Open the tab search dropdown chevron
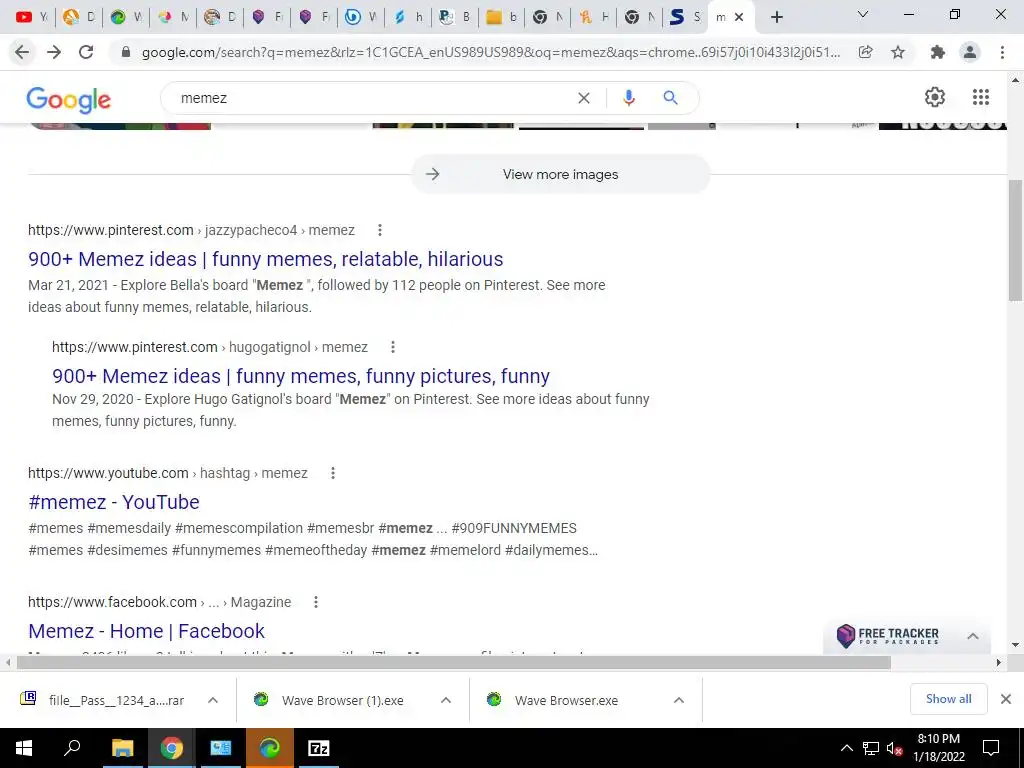Viewport: 1024px width, 768px height. pyautogui.click(x=863, y=14)
